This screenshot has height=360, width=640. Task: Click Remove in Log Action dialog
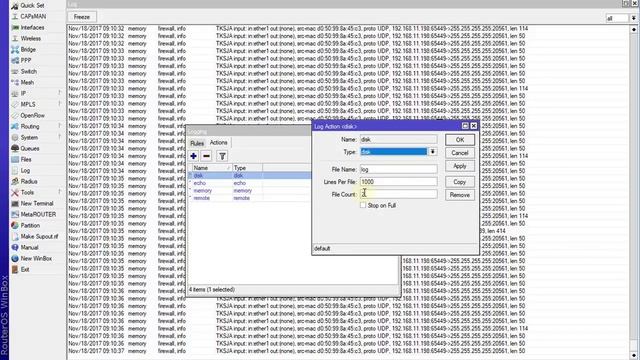pyautogui.click(x=460, y=195)
